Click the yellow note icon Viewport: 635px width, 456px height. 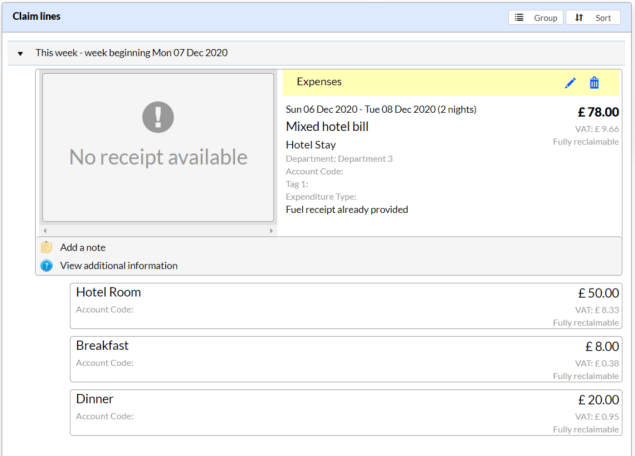47,247
